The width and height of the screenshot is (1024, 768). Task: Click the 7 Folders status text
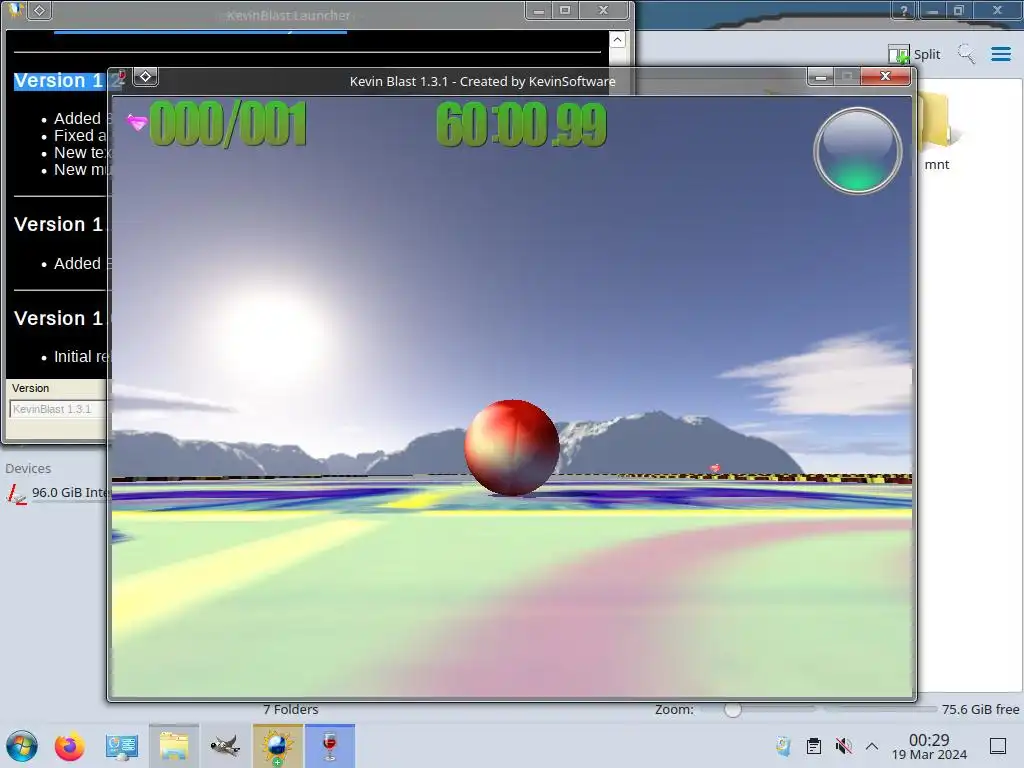click(x=291, y=709)
